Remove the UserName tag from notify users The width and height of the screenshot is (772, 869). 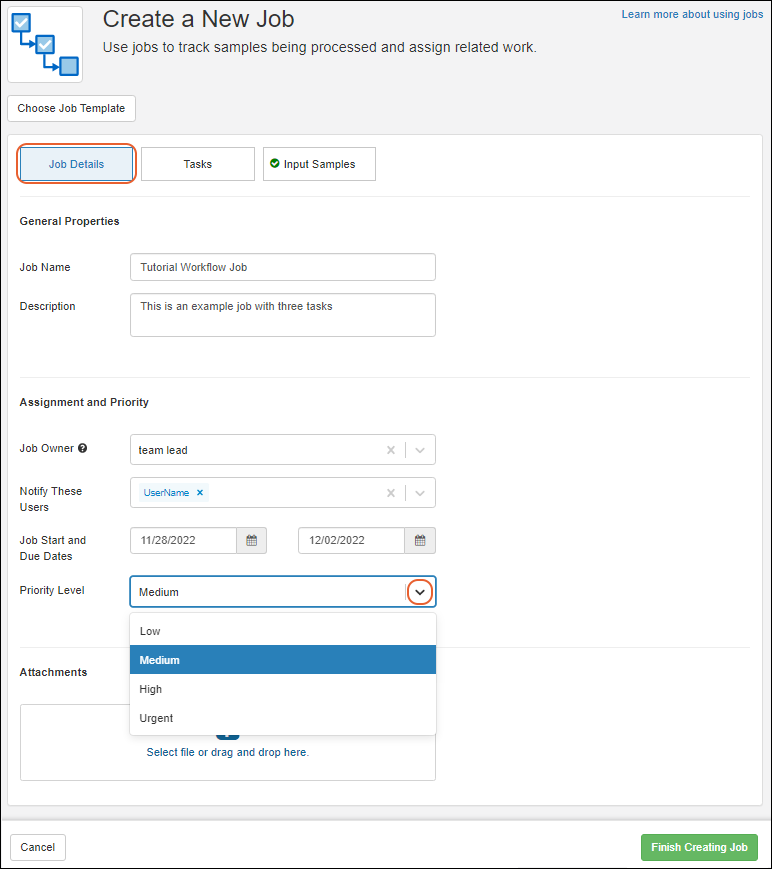[x=200, y=493]
